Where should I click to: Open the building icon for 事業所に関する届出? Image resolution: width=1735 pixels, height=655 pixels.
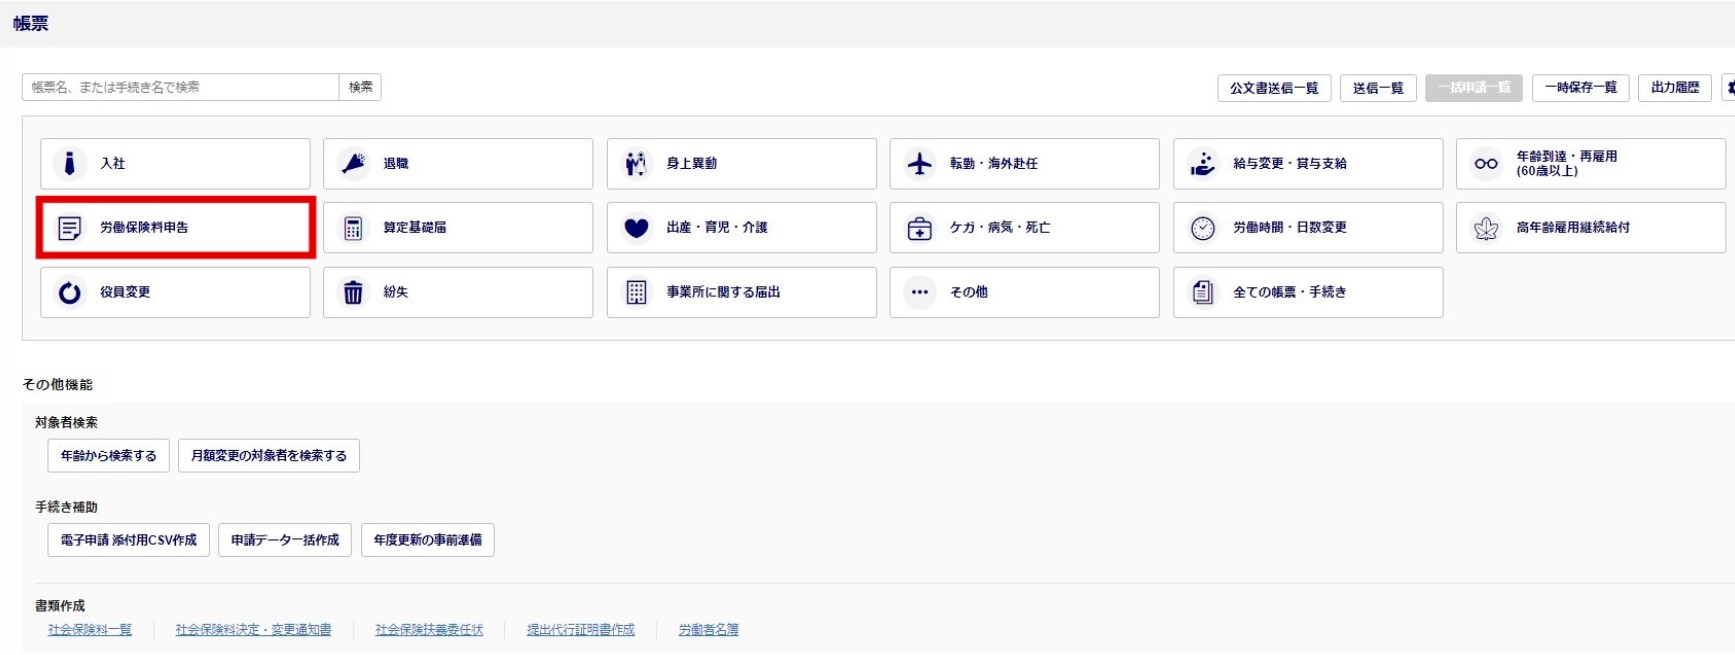click(x=636, y=292)
